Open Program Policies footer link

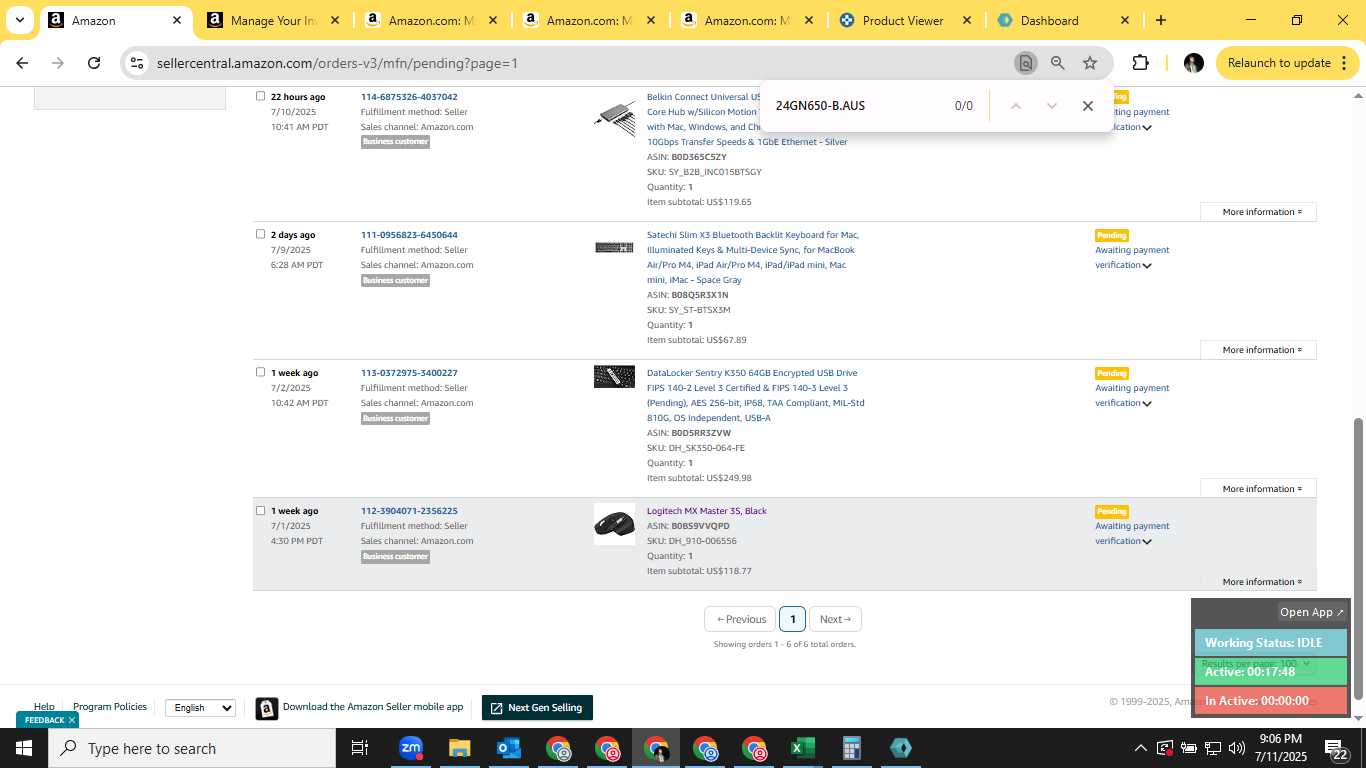click(x=110, y=707)
